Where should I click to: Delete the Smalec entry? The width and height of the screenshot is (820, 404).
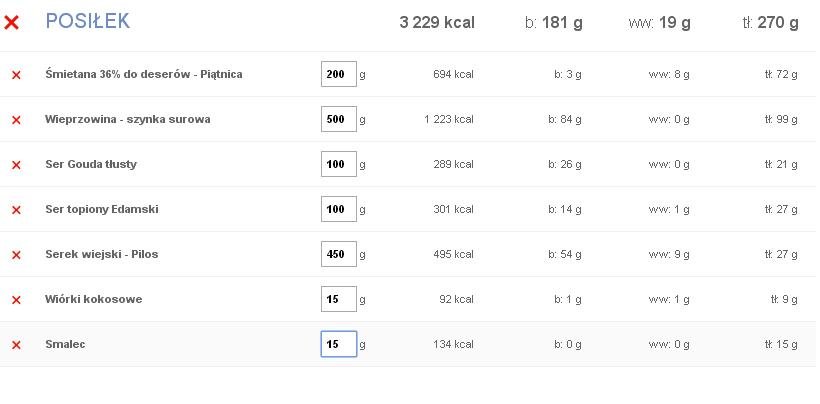coord(16,345)
